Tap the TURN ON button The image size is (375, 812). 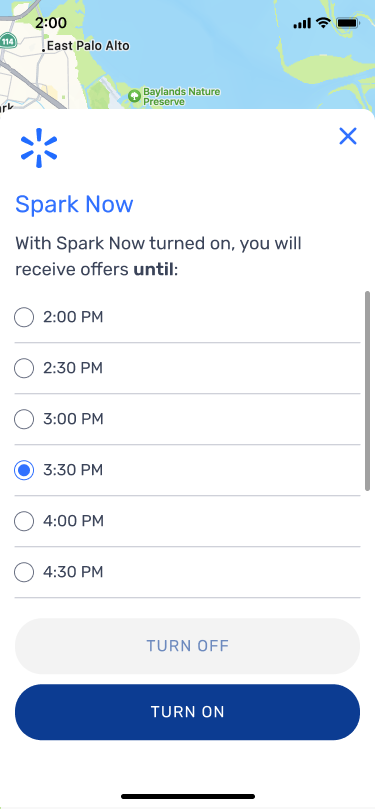(x=187, y=712)
